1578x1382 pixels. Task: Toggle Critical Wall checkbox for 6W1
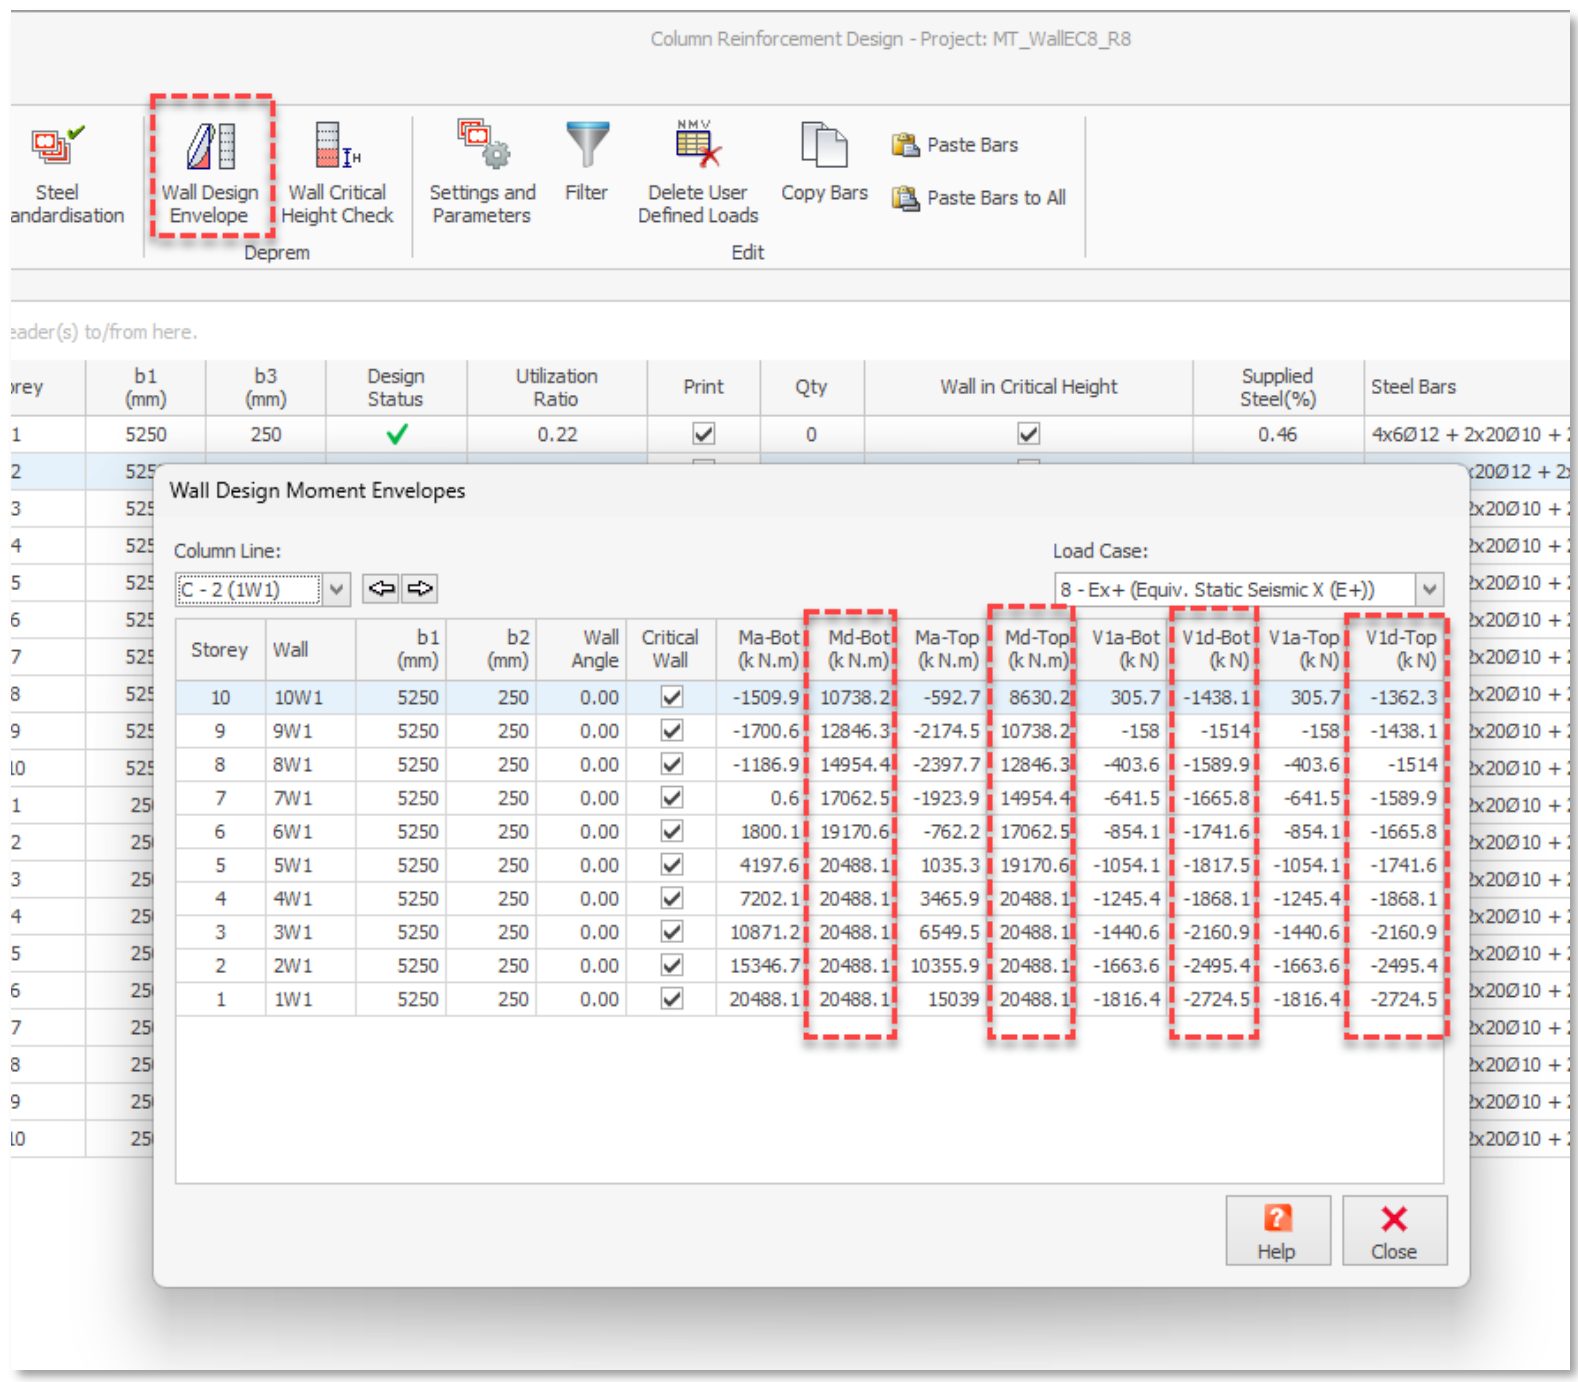(672, 831)
